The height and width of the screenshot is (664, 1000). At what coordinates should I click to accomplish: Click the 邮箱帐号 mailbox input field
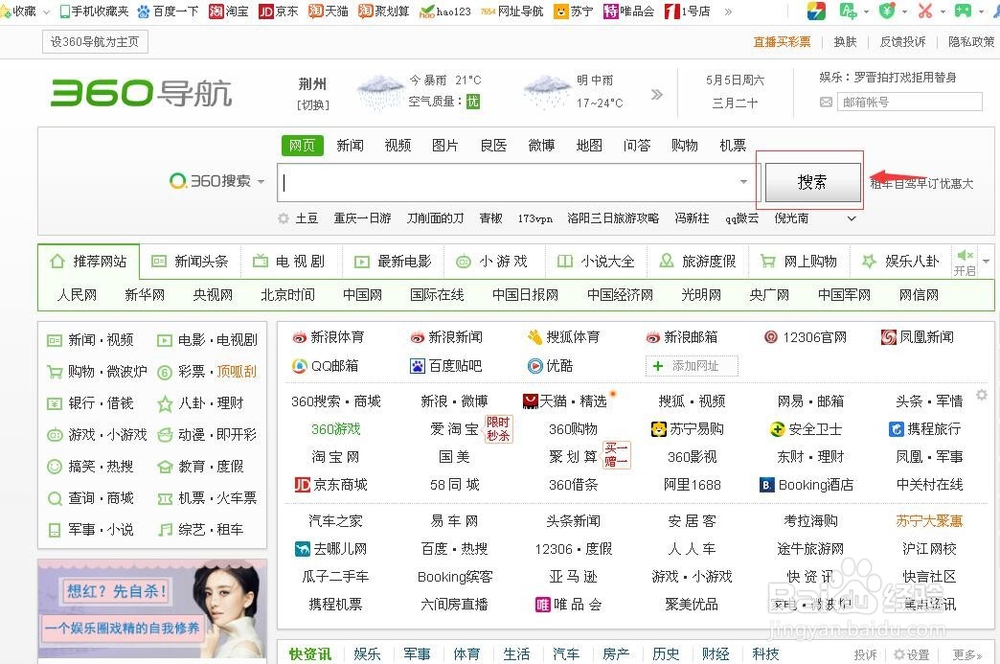tap(910, 102)
